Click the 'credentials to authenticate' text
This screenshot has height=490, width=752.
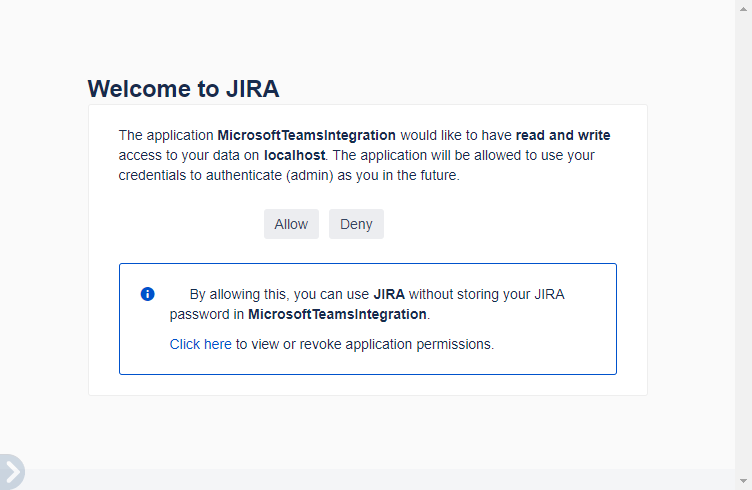pyautogui.click(x=200, y=175)
